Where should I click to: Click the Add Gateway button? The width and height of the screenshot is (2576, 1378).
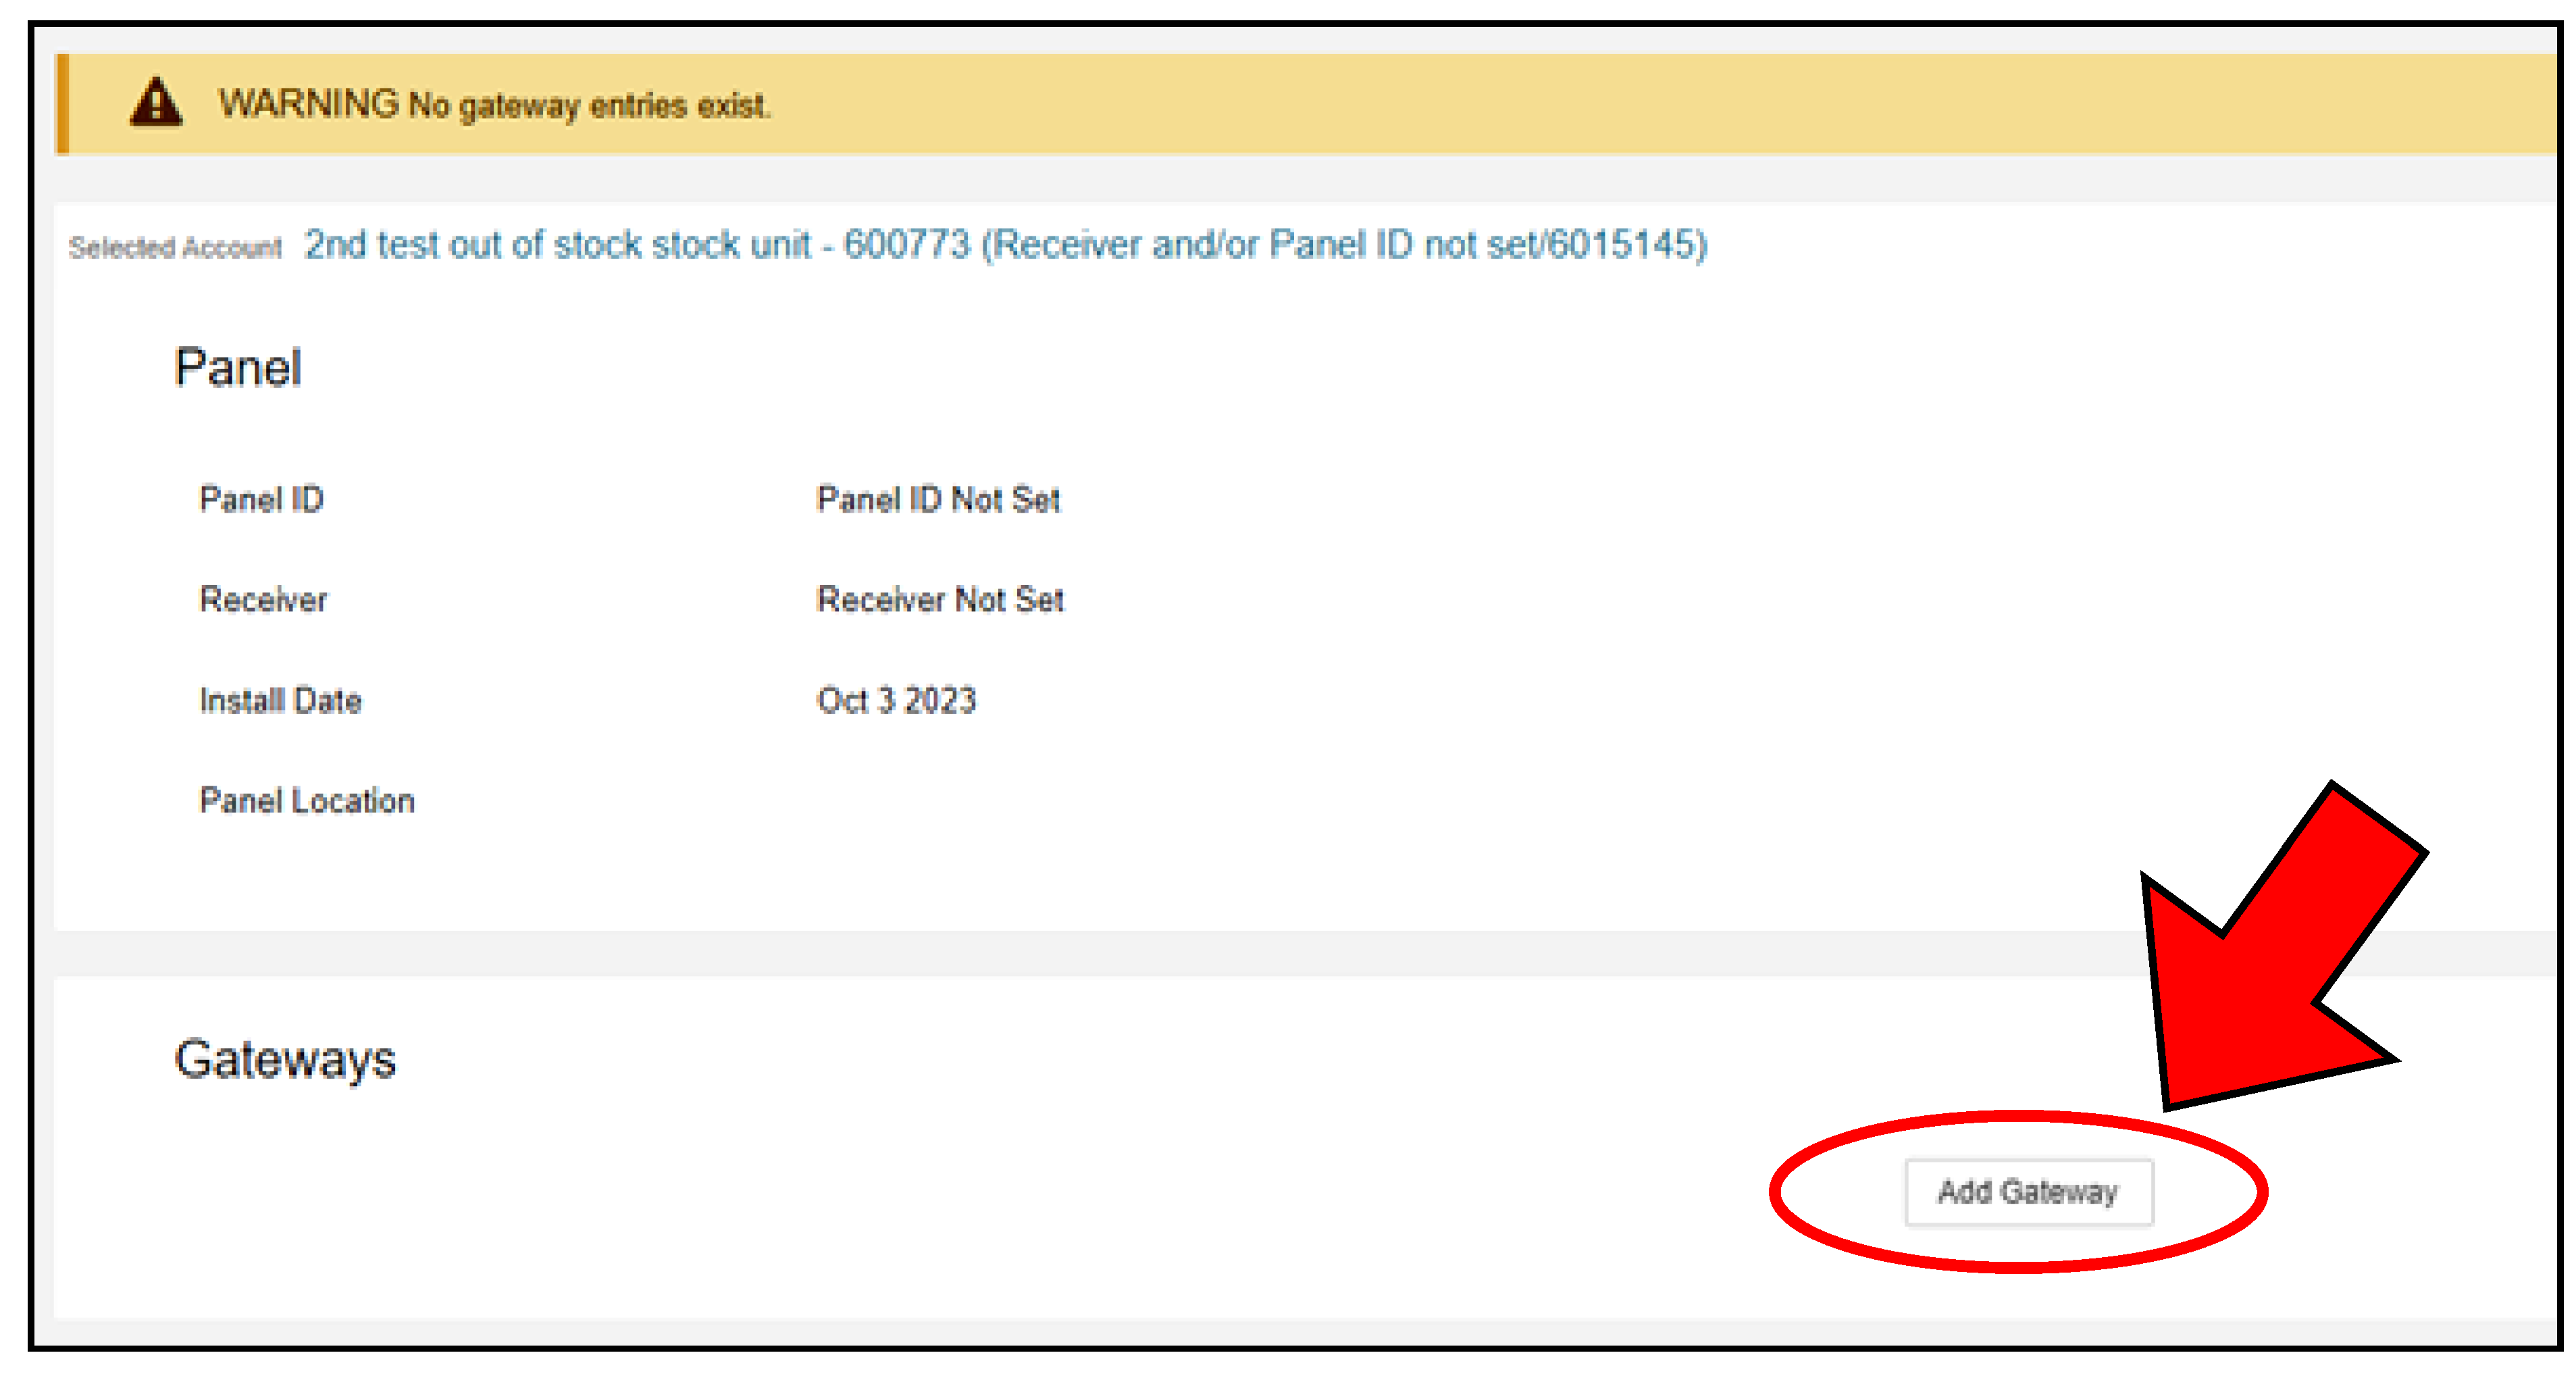click(2028, 1191)
